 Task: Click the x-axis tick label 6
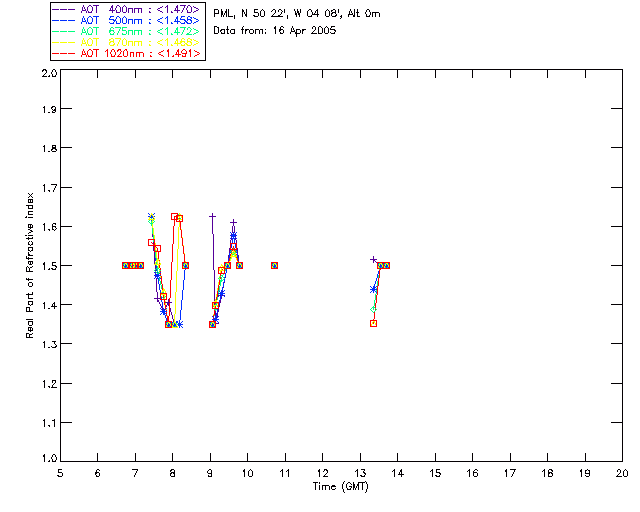point(98,473)
